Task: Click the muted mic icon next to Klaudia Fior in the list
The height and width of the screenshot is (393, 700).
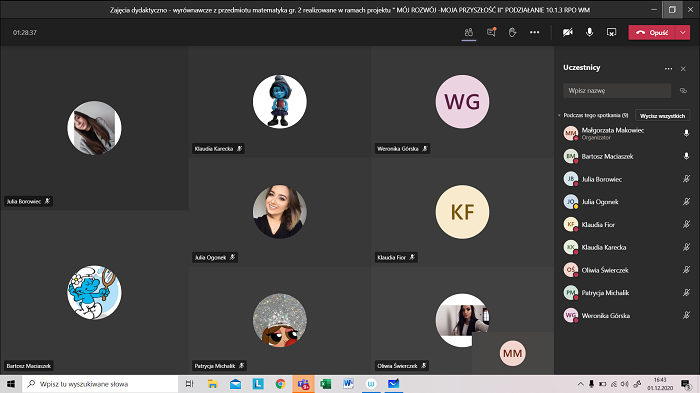Action: 686,224
